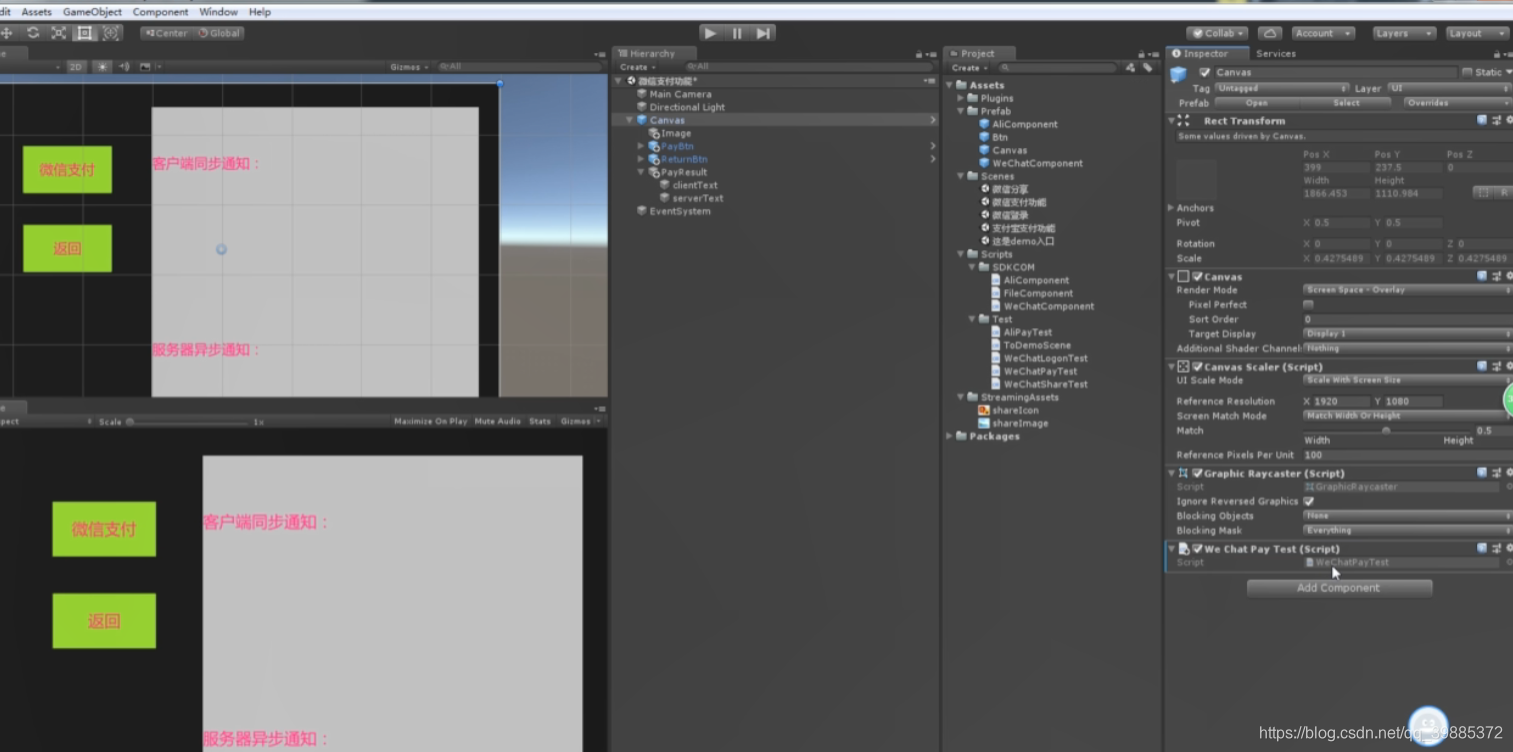1513x752 pixels.
Task: Expand the Anchors section
Action: (1171, 208)
